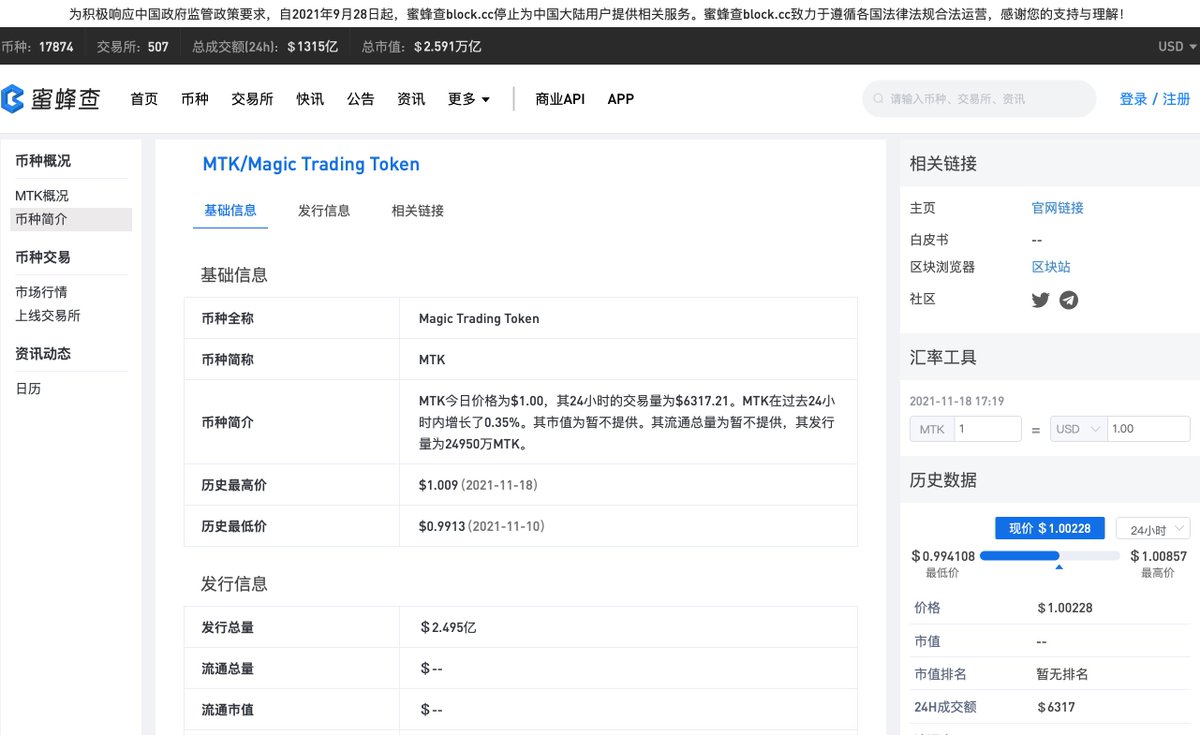Viewport: 1200px width, 735px height.
Task: Click the 价格 label in 历史数据
Action: (927, 608)
